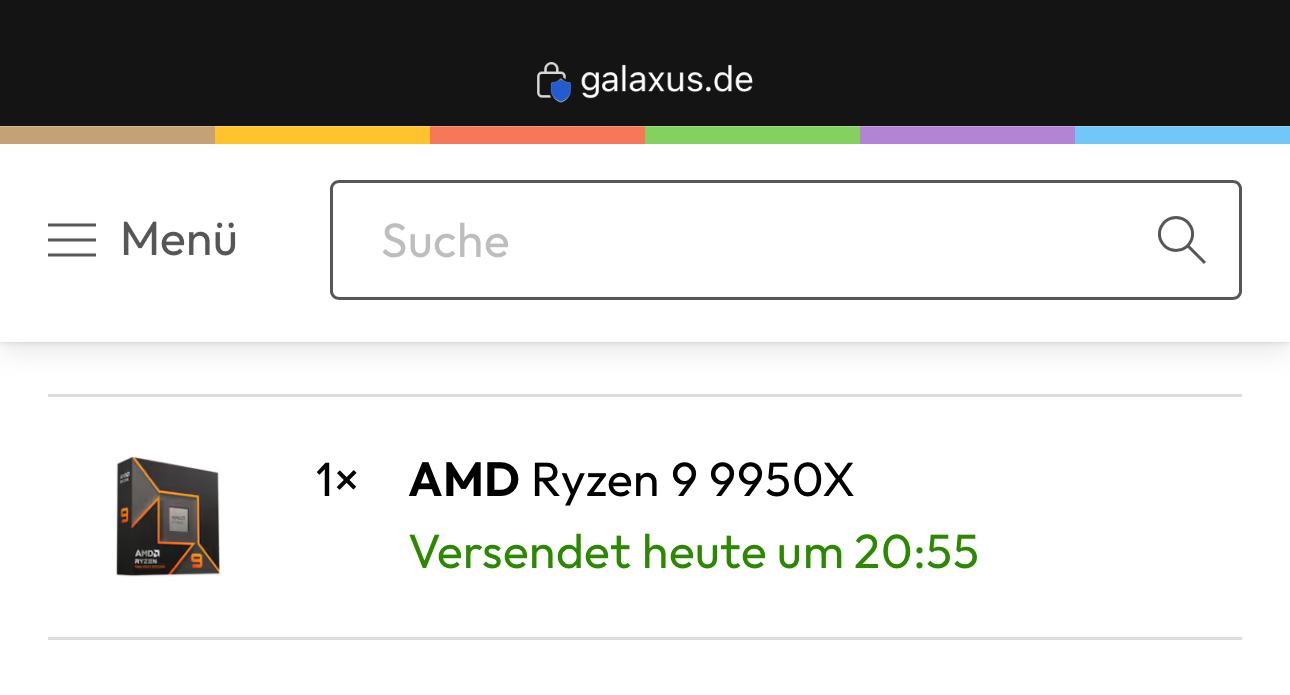Click the orange stripe segment
1290x695 pixels.
click(537, 135)
